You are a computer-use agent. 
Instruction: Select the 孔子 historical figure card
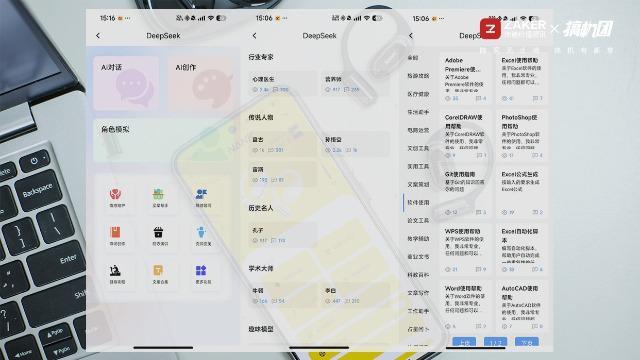tap(282, 235)
